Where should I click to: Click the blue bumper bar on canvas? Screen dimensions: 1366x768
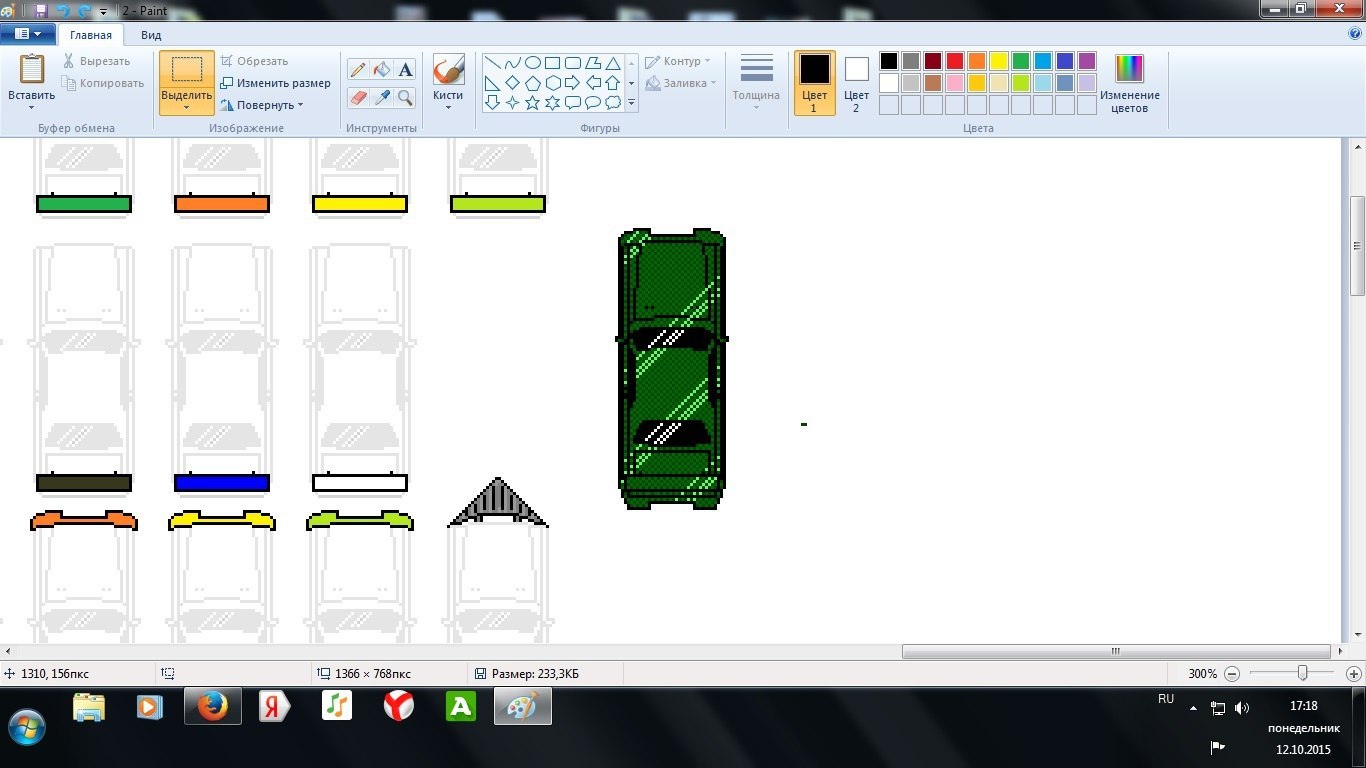[x=222, y=483]
